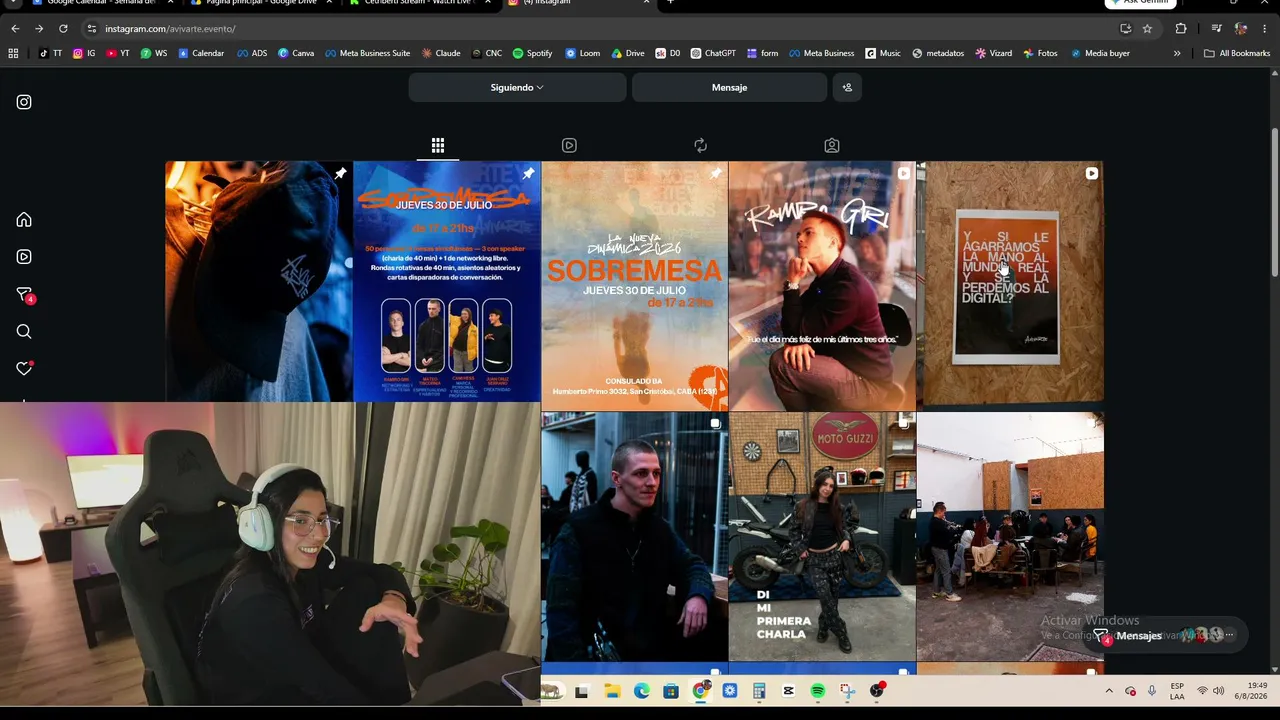The width and height of the screenshot is (1280, 720).
Task: Switch to the Google Drive browser tab
Action: [x=260, y=3]
